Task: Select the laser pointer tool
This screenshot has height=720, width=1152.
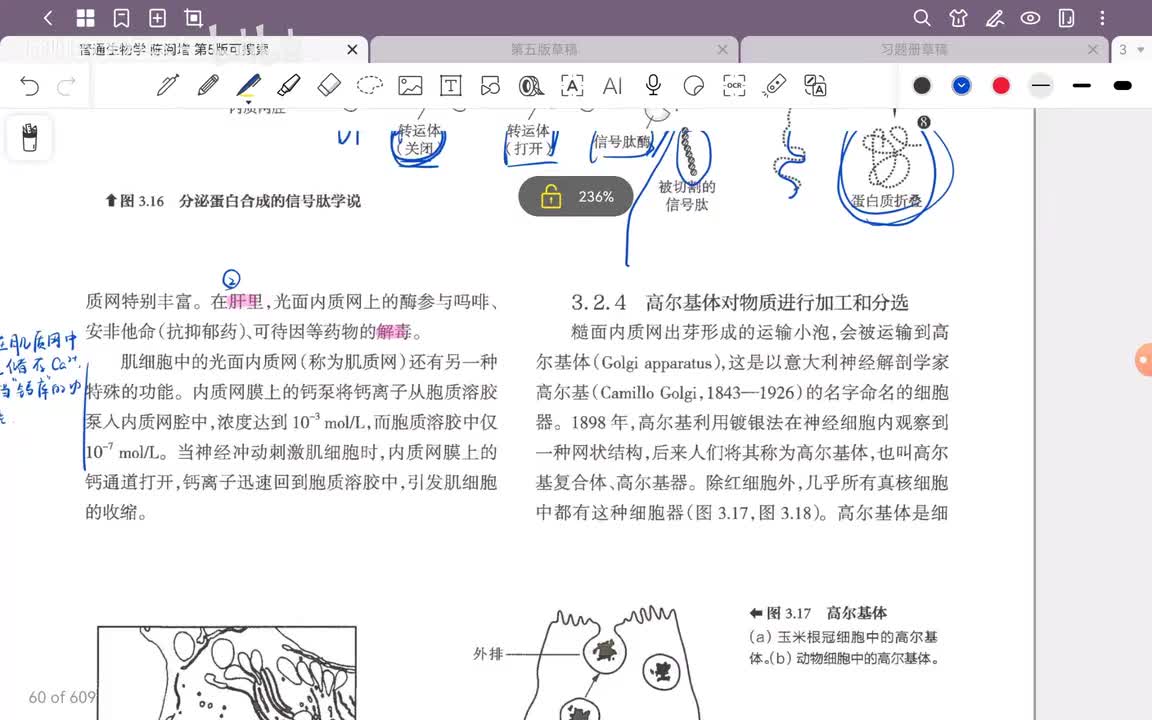Action: pos(774,85)
